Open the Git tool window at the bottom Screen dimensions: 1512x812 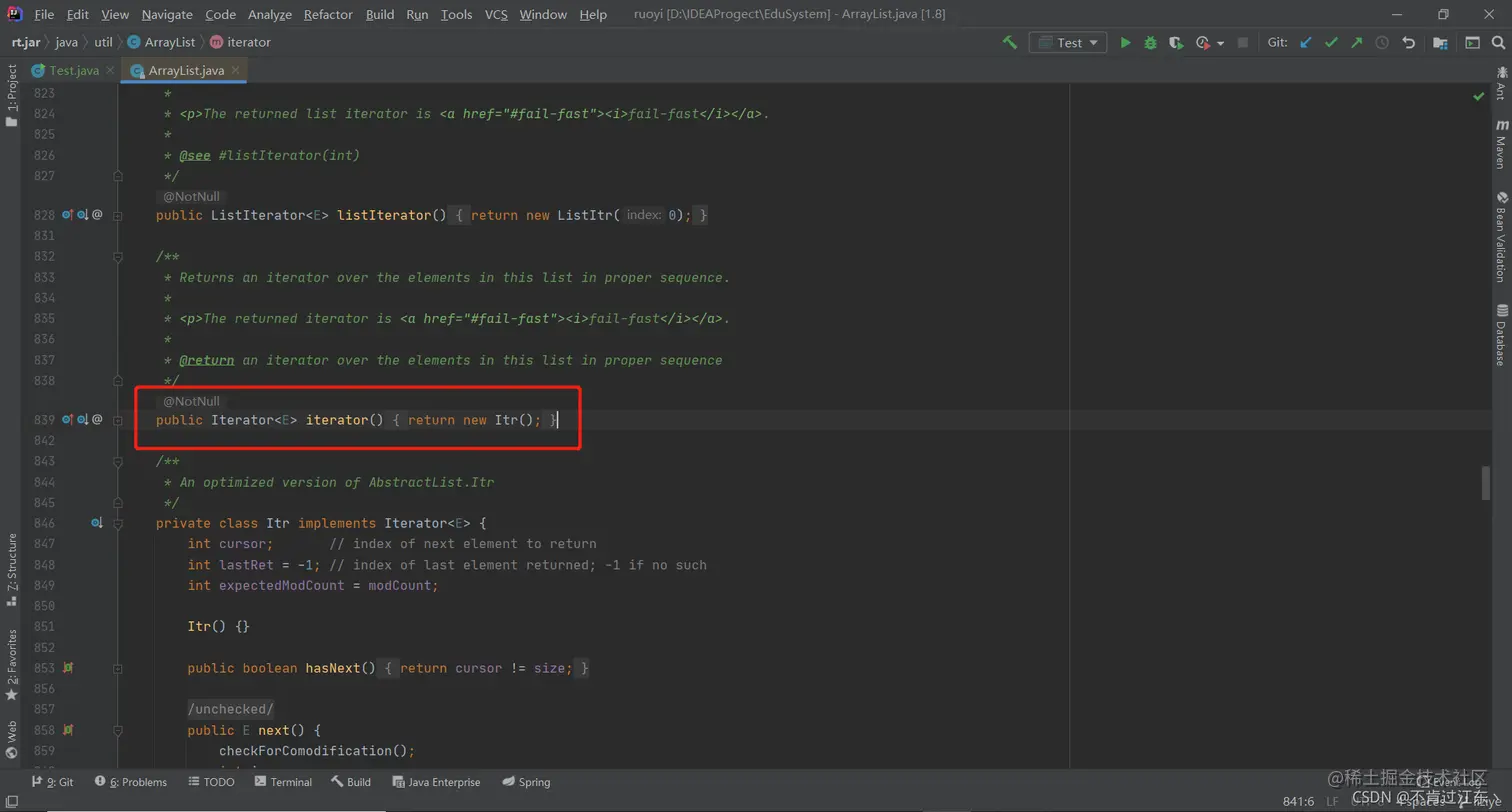53,782
